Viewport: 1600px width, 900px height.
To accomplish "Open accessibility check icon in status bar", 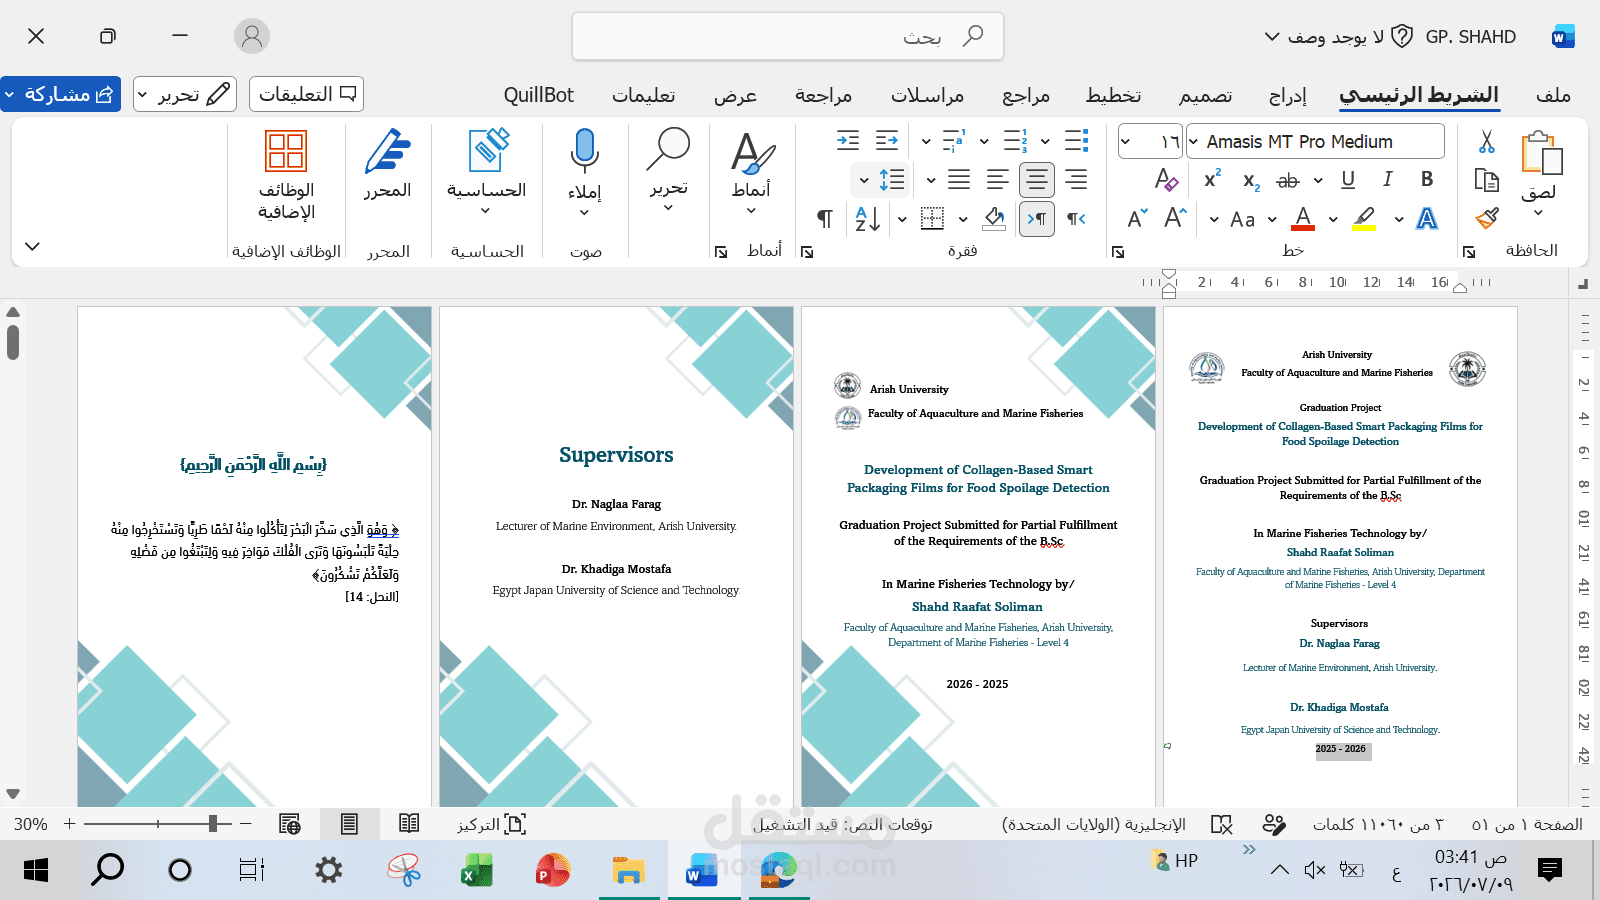I will pos(1274,824).
